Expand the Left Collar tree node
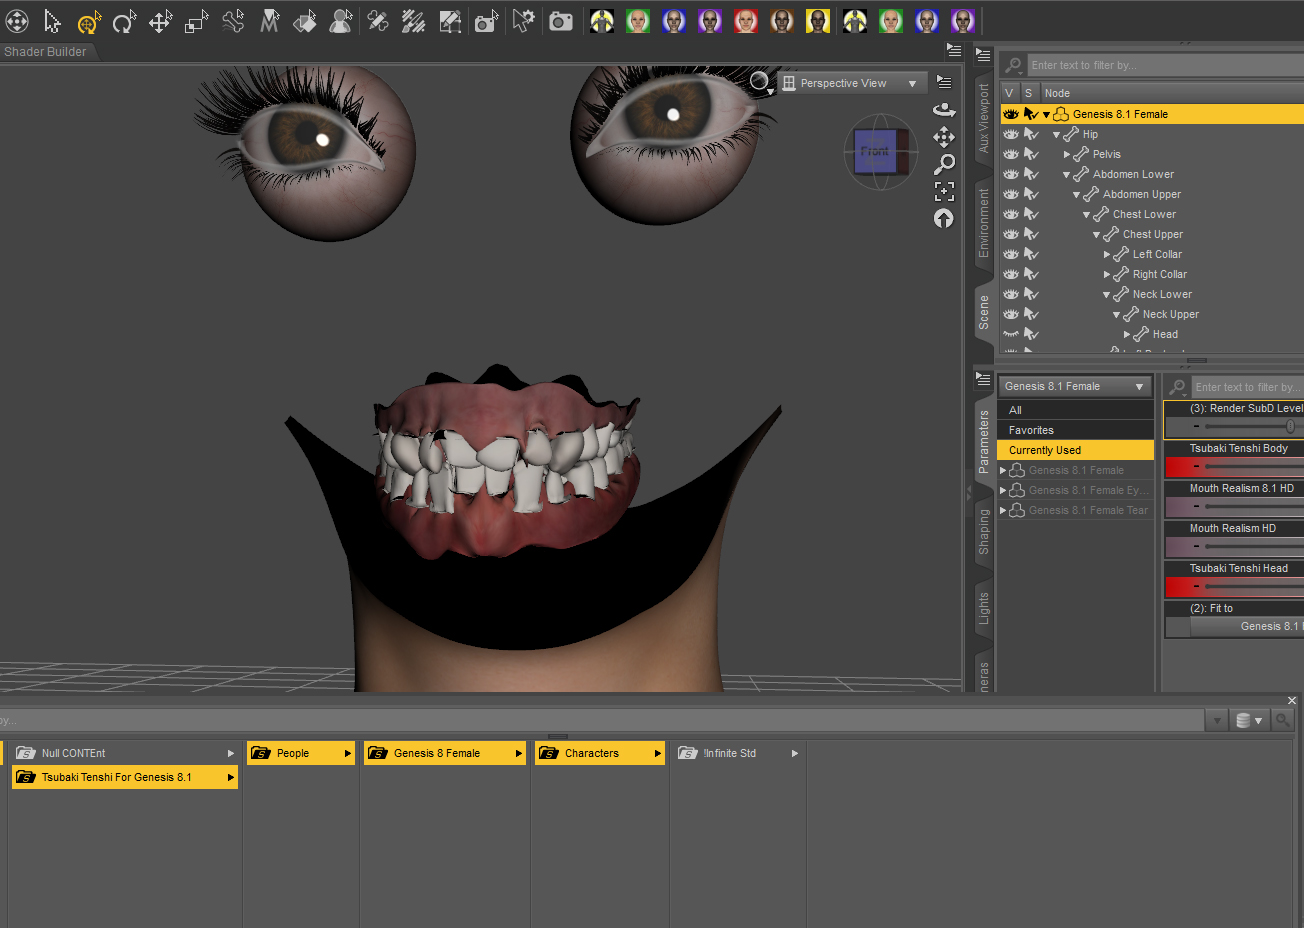Image resolution: width=1304 pixels, height=928 pixels. (x=1107, y=254)
